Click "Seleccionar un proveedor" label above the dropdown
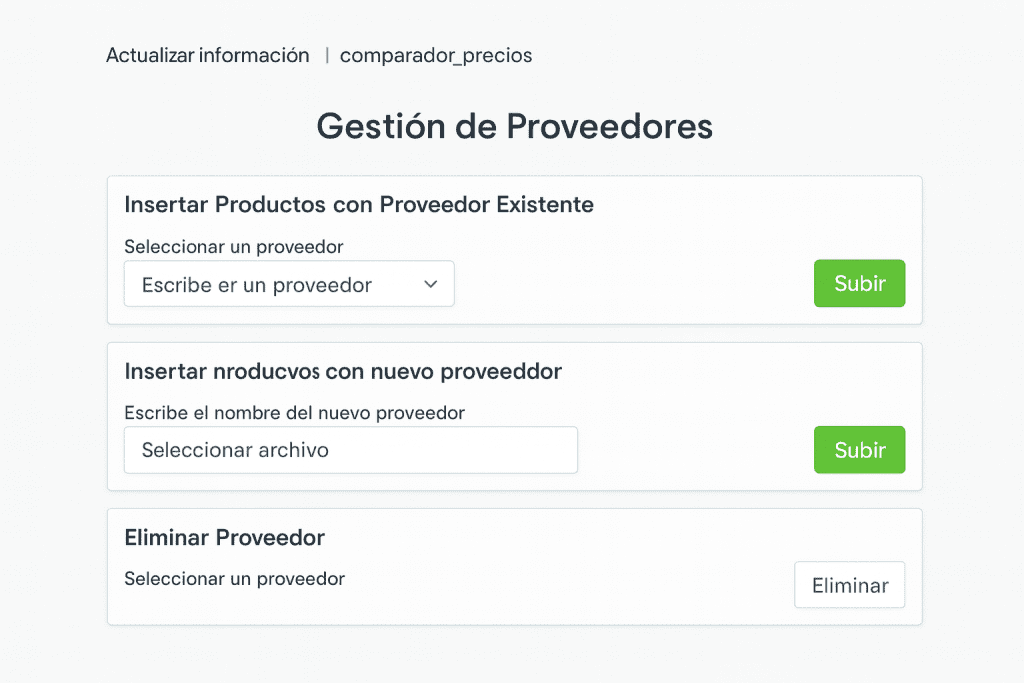The height and width of the screenshot is (683, 1024). point(234,246)
